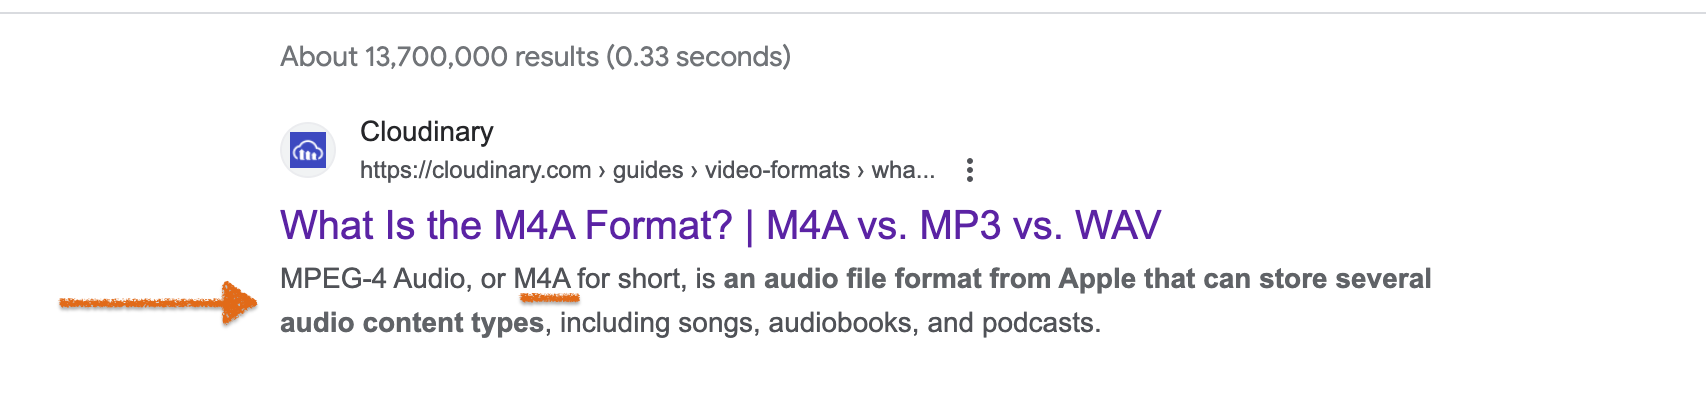Click the truncated "wha..." breadcrumb segment
The width and height of the screenshot is (1706, 402).
coord(903,170)
